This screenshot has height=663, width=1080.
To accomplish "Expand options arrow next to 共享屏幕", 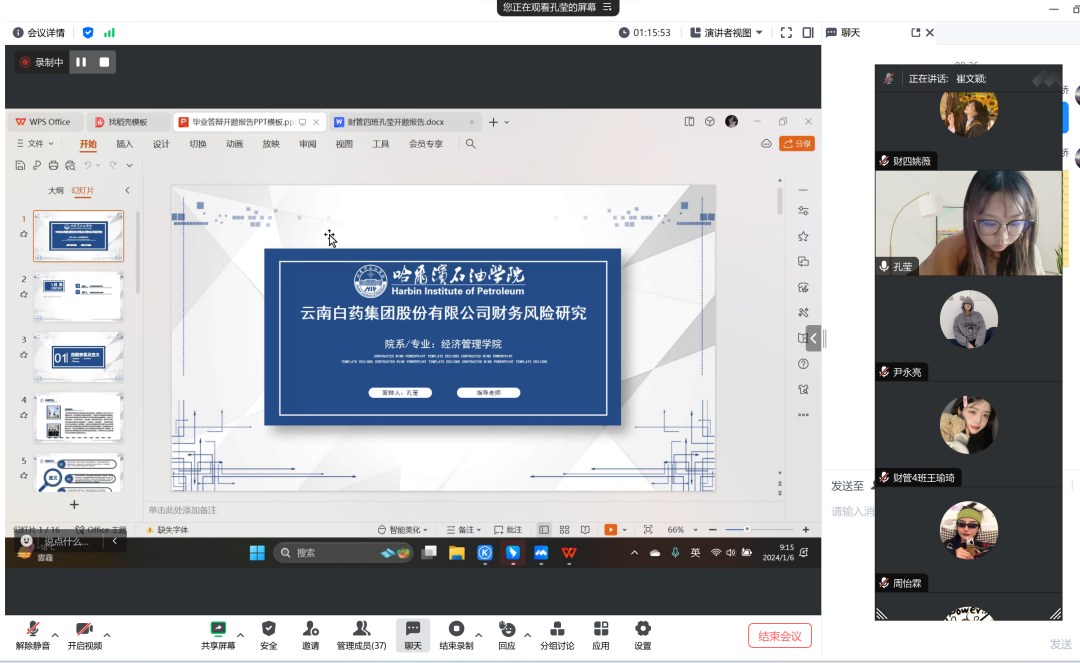I will [240, 635].
